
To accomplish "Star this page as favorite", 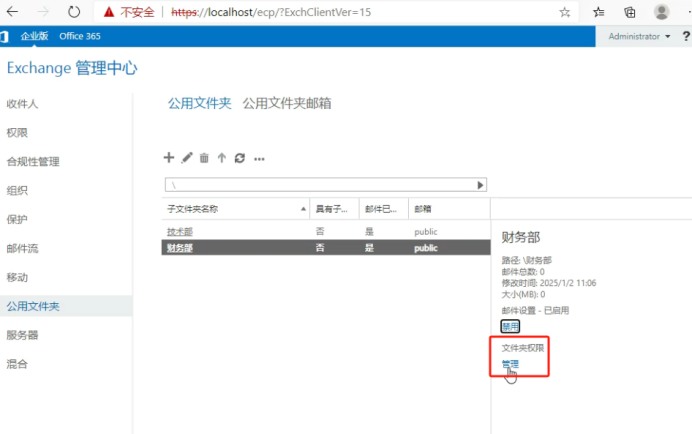I will point(564,12).
